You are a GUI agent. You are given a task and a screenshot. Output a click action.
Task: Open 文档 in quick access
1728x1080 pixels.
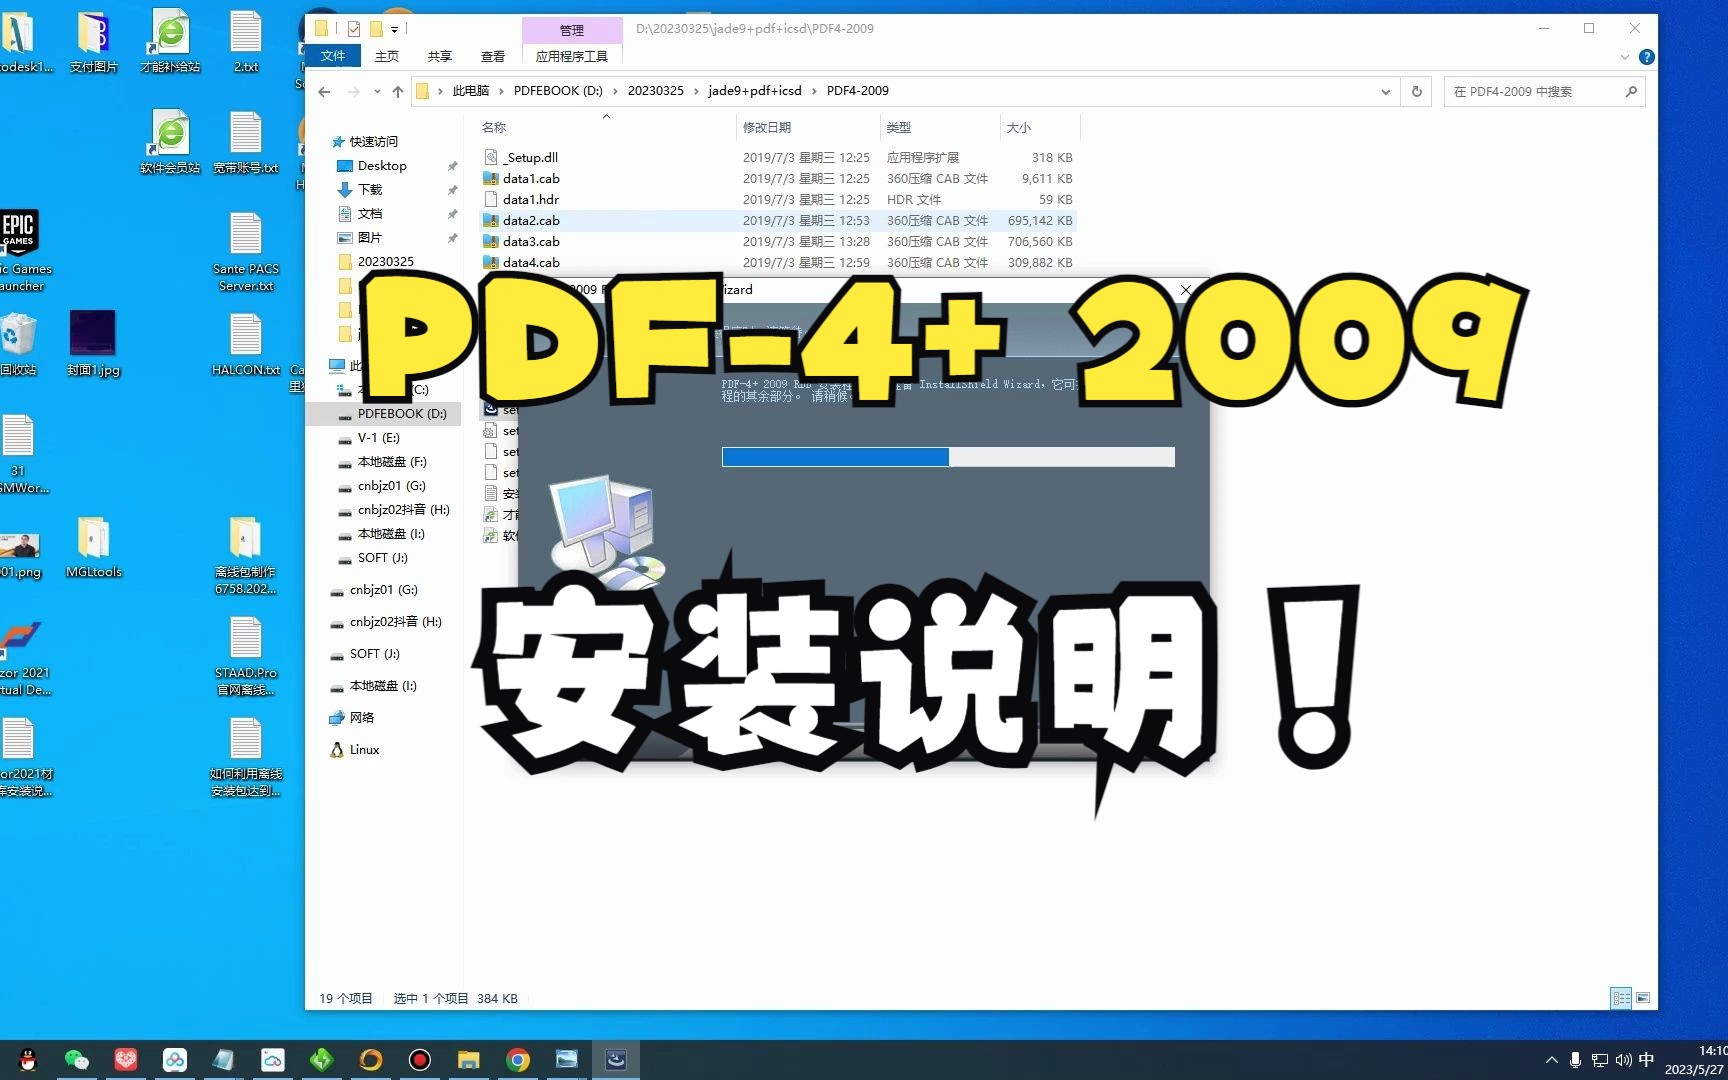[370, 214]
